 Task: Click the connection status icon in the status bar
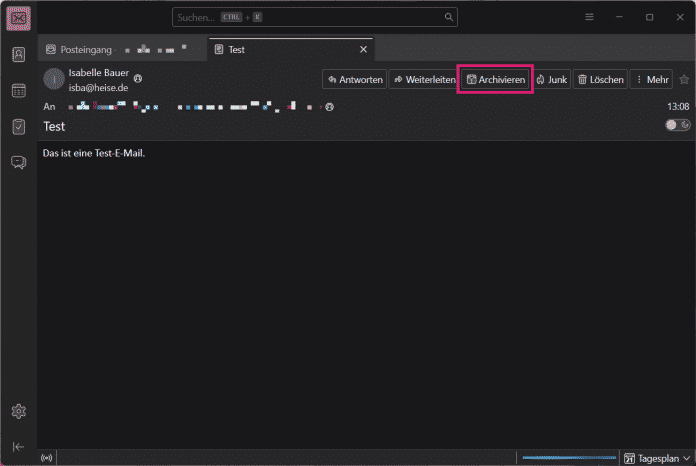point(46,458)
